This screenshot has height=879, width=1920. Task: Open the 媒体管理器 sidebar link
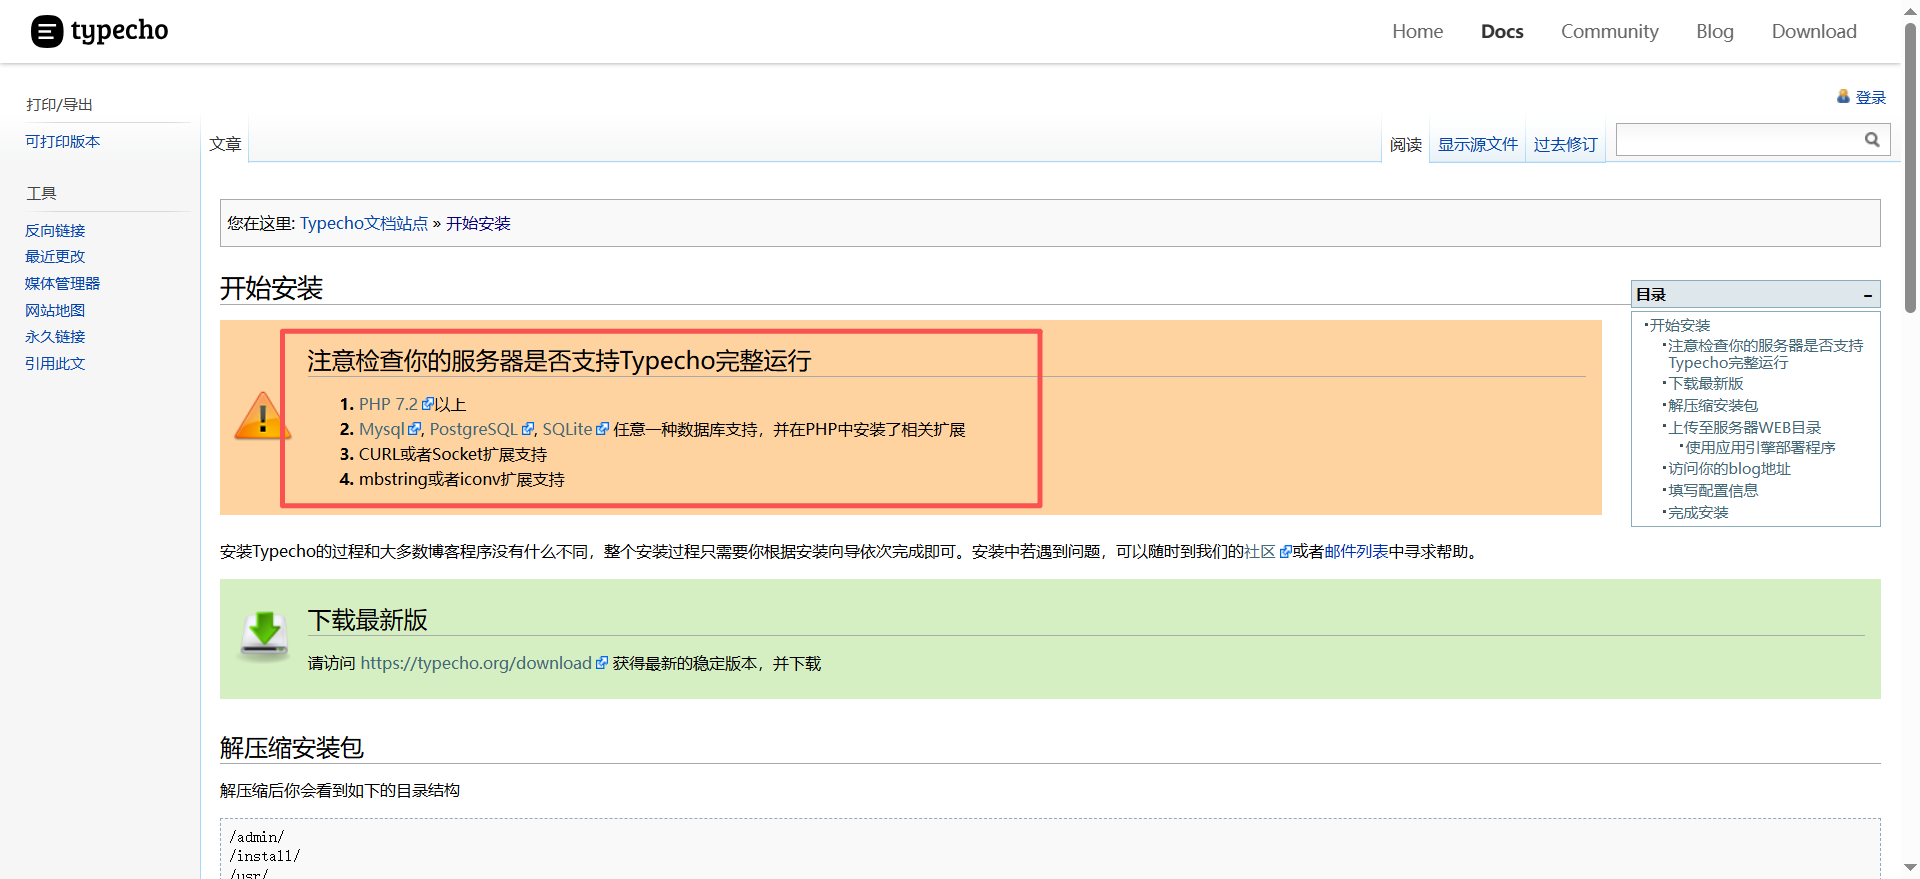click(62, 284)
